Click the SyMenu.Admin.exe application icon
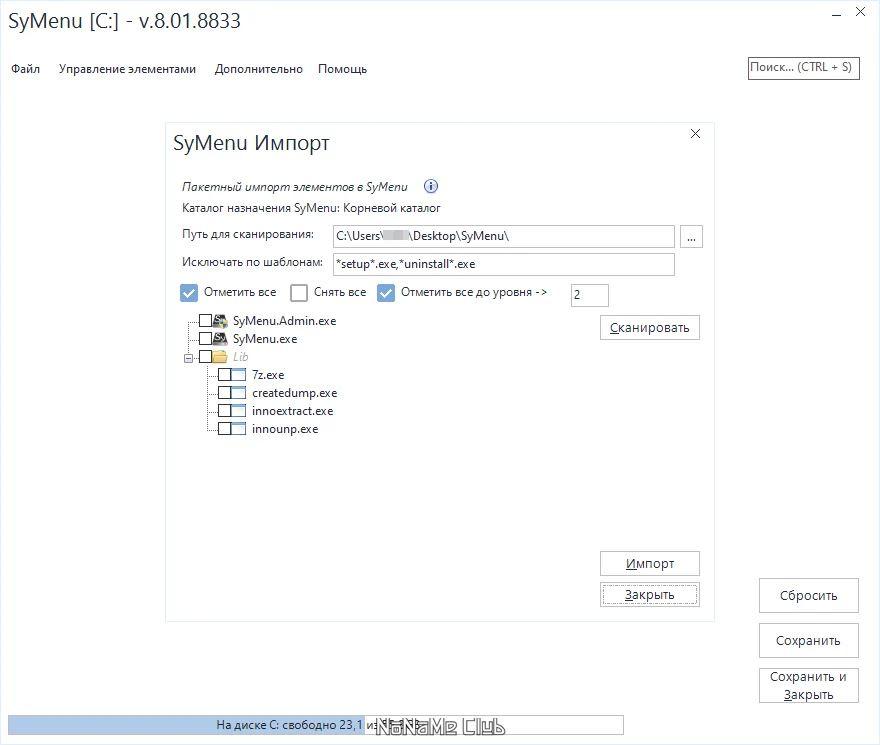880x745 pixels. click(220, 321)
